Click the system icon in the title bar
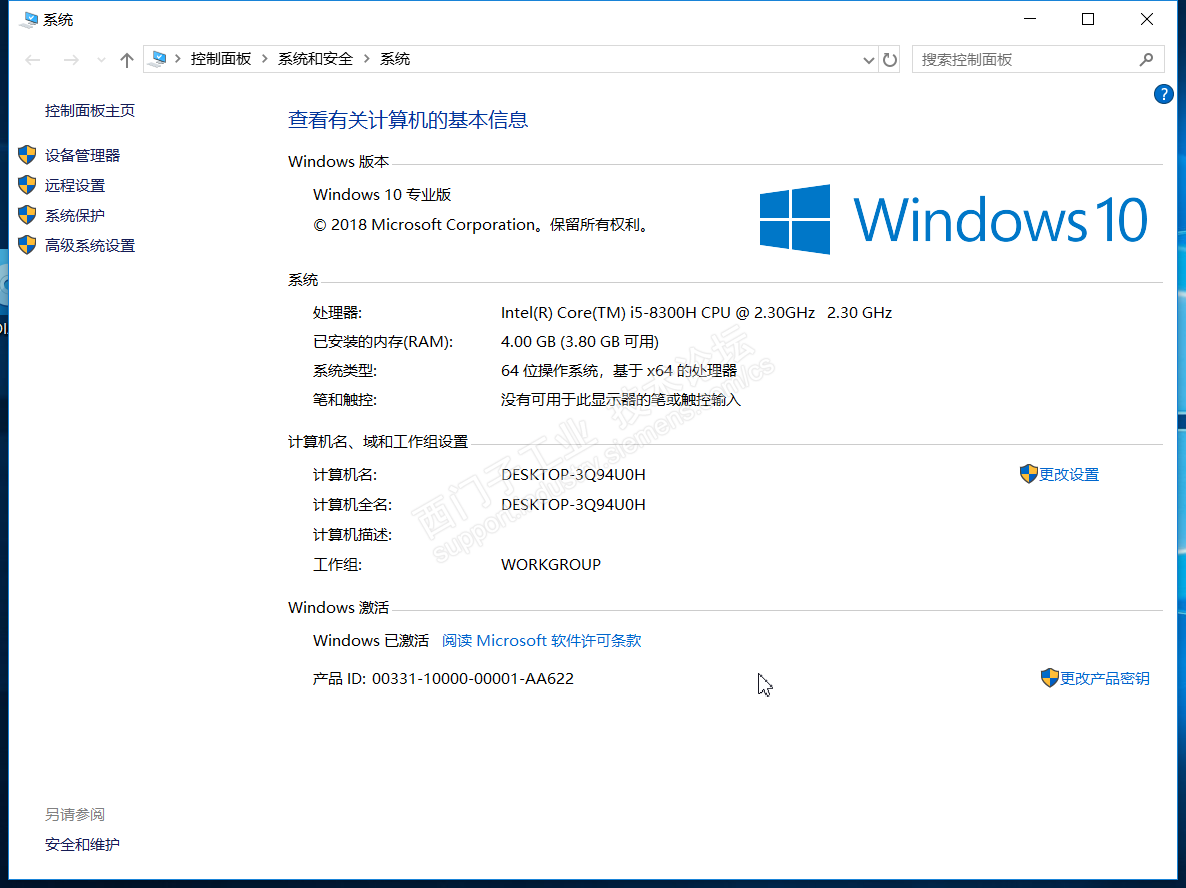Image resolution: width=1186 pixels, height=888 pixels. (x=29, y=20)
